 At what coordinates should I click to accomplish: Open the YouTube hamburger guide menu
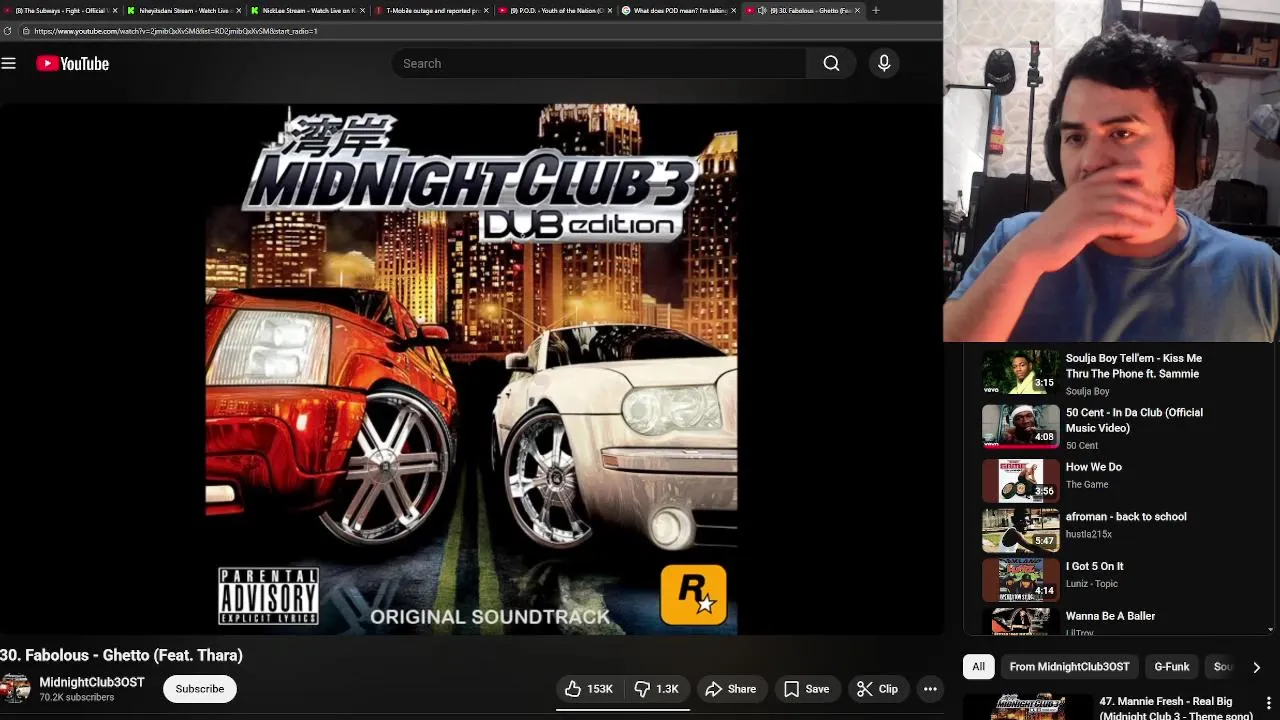point(9,63)
